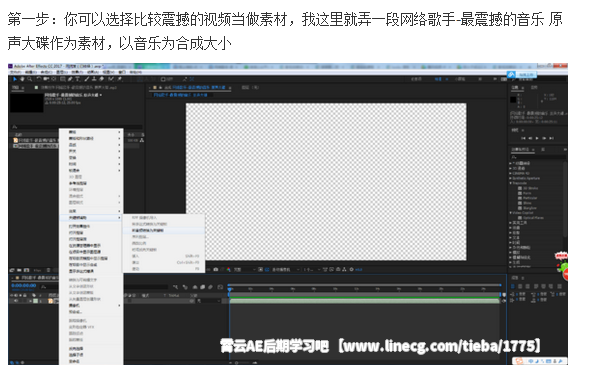Select the Pan Behind anchor point tool
This screenshot has width=591, height=365.
54,79
